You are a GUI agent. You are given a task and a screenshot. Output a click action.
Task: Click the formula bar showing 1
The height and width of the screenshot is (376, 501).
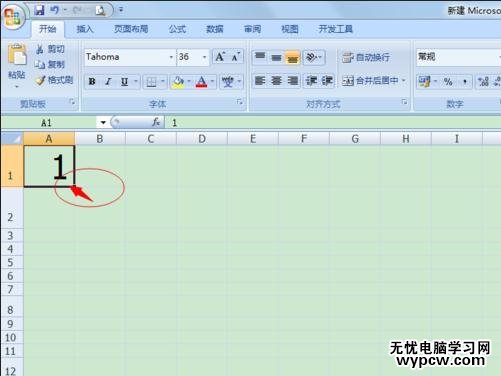click(333, 123)
